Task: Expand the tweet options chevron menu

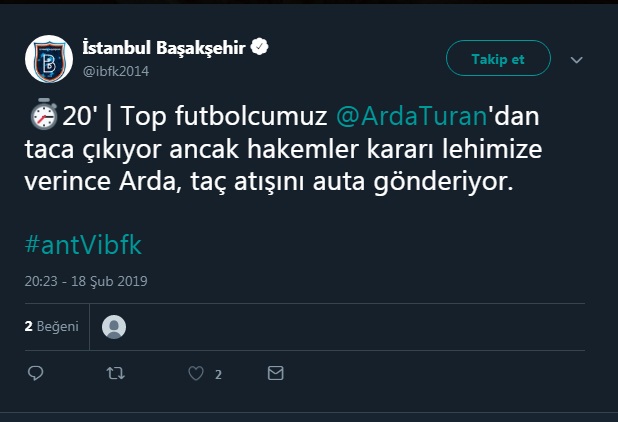Action: coord(577,60)
